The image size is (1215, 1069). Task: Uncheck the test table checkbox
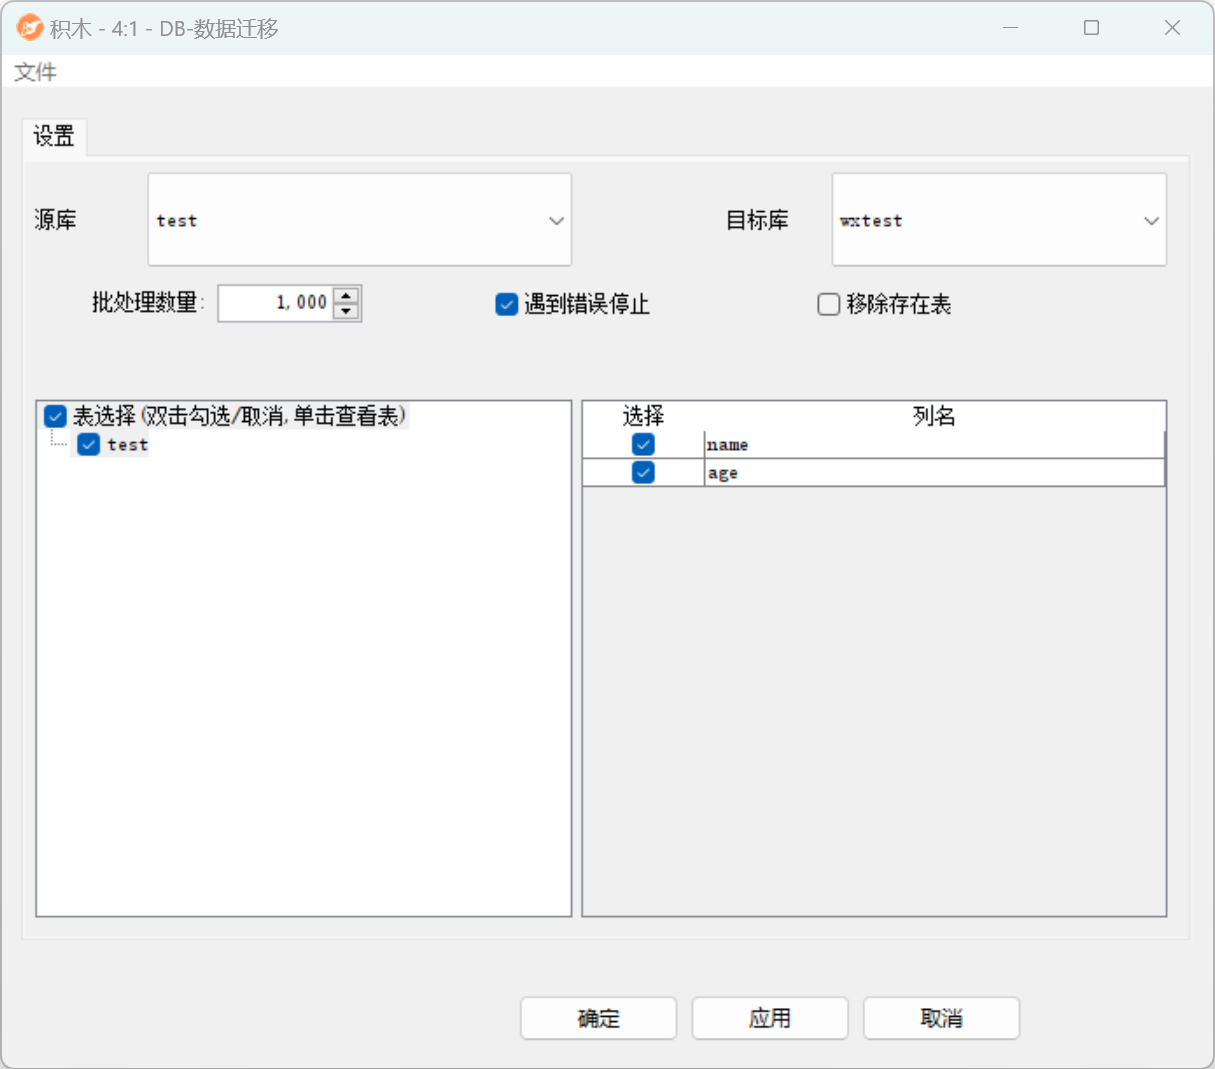pyautogui.click(x=89, y=445)
